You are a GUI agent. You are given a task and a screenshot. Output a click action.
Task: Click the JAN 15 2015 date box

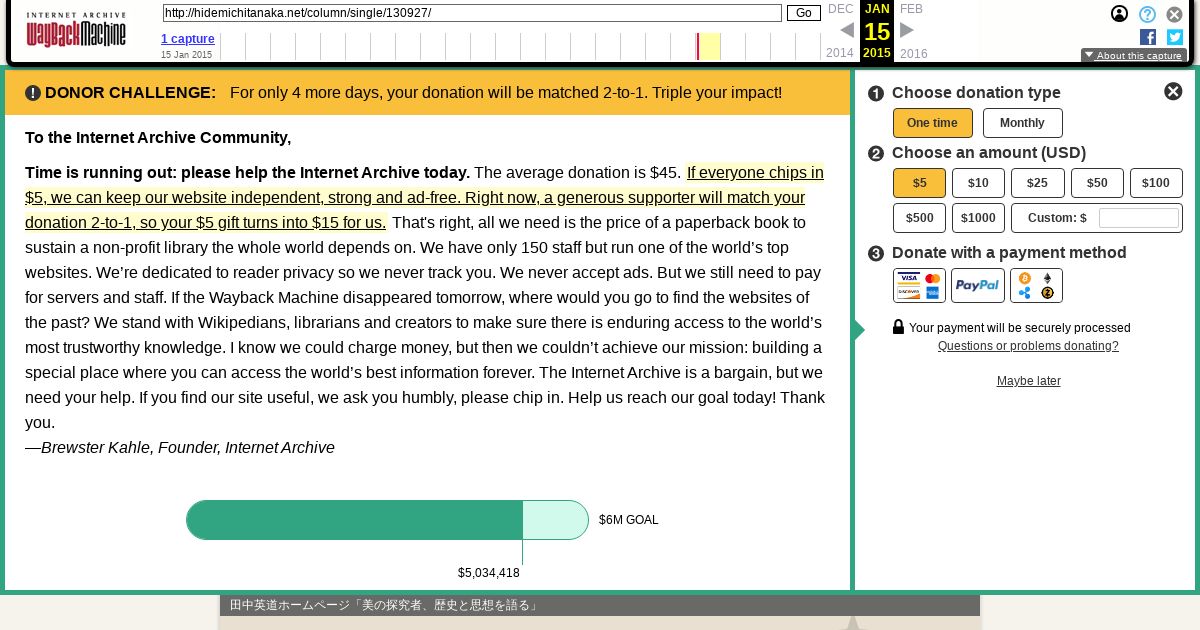coord(877,31)
